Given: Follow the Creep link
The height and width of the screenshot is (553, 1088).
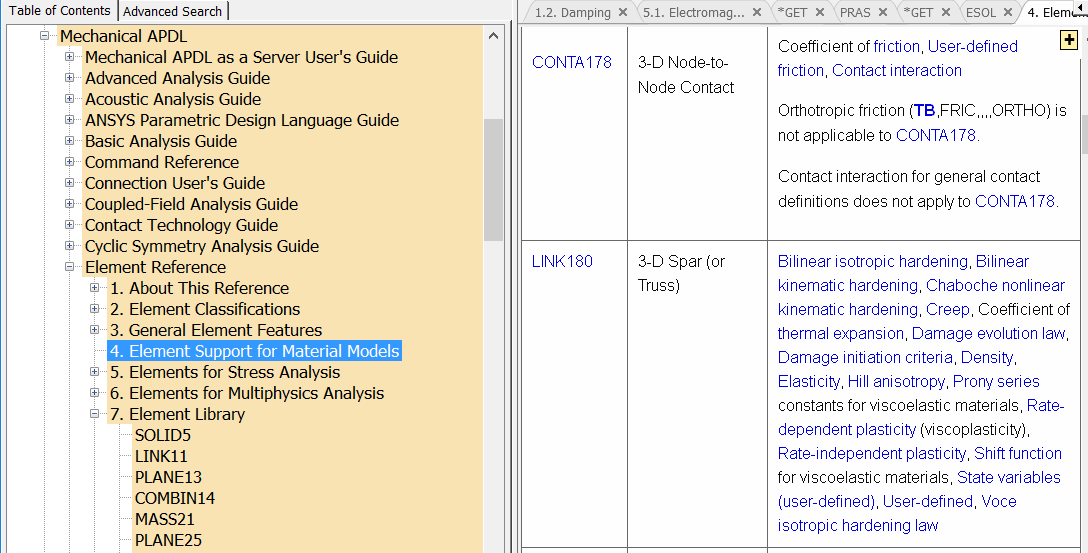Looking at the screenshot, I should tap(948, 309).
